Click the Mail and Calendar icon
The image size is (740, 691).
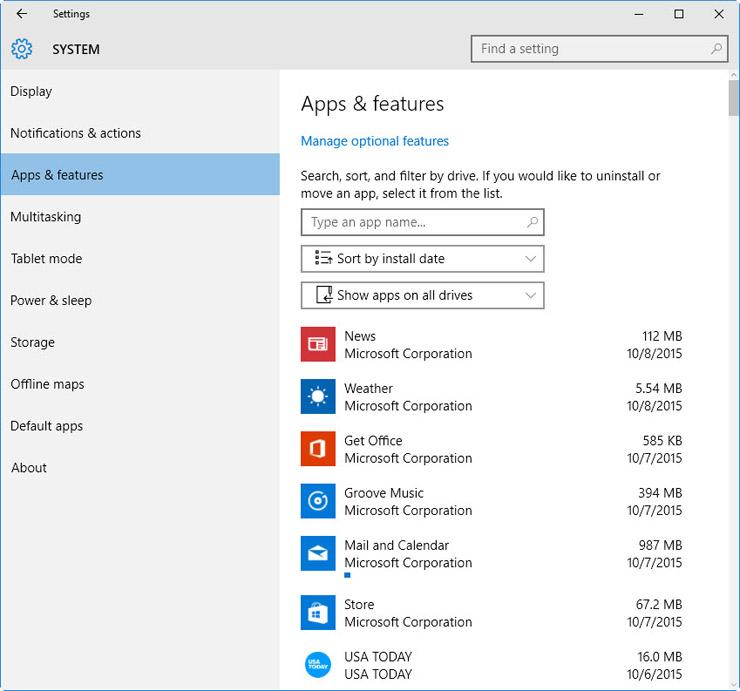click(318, 553)
